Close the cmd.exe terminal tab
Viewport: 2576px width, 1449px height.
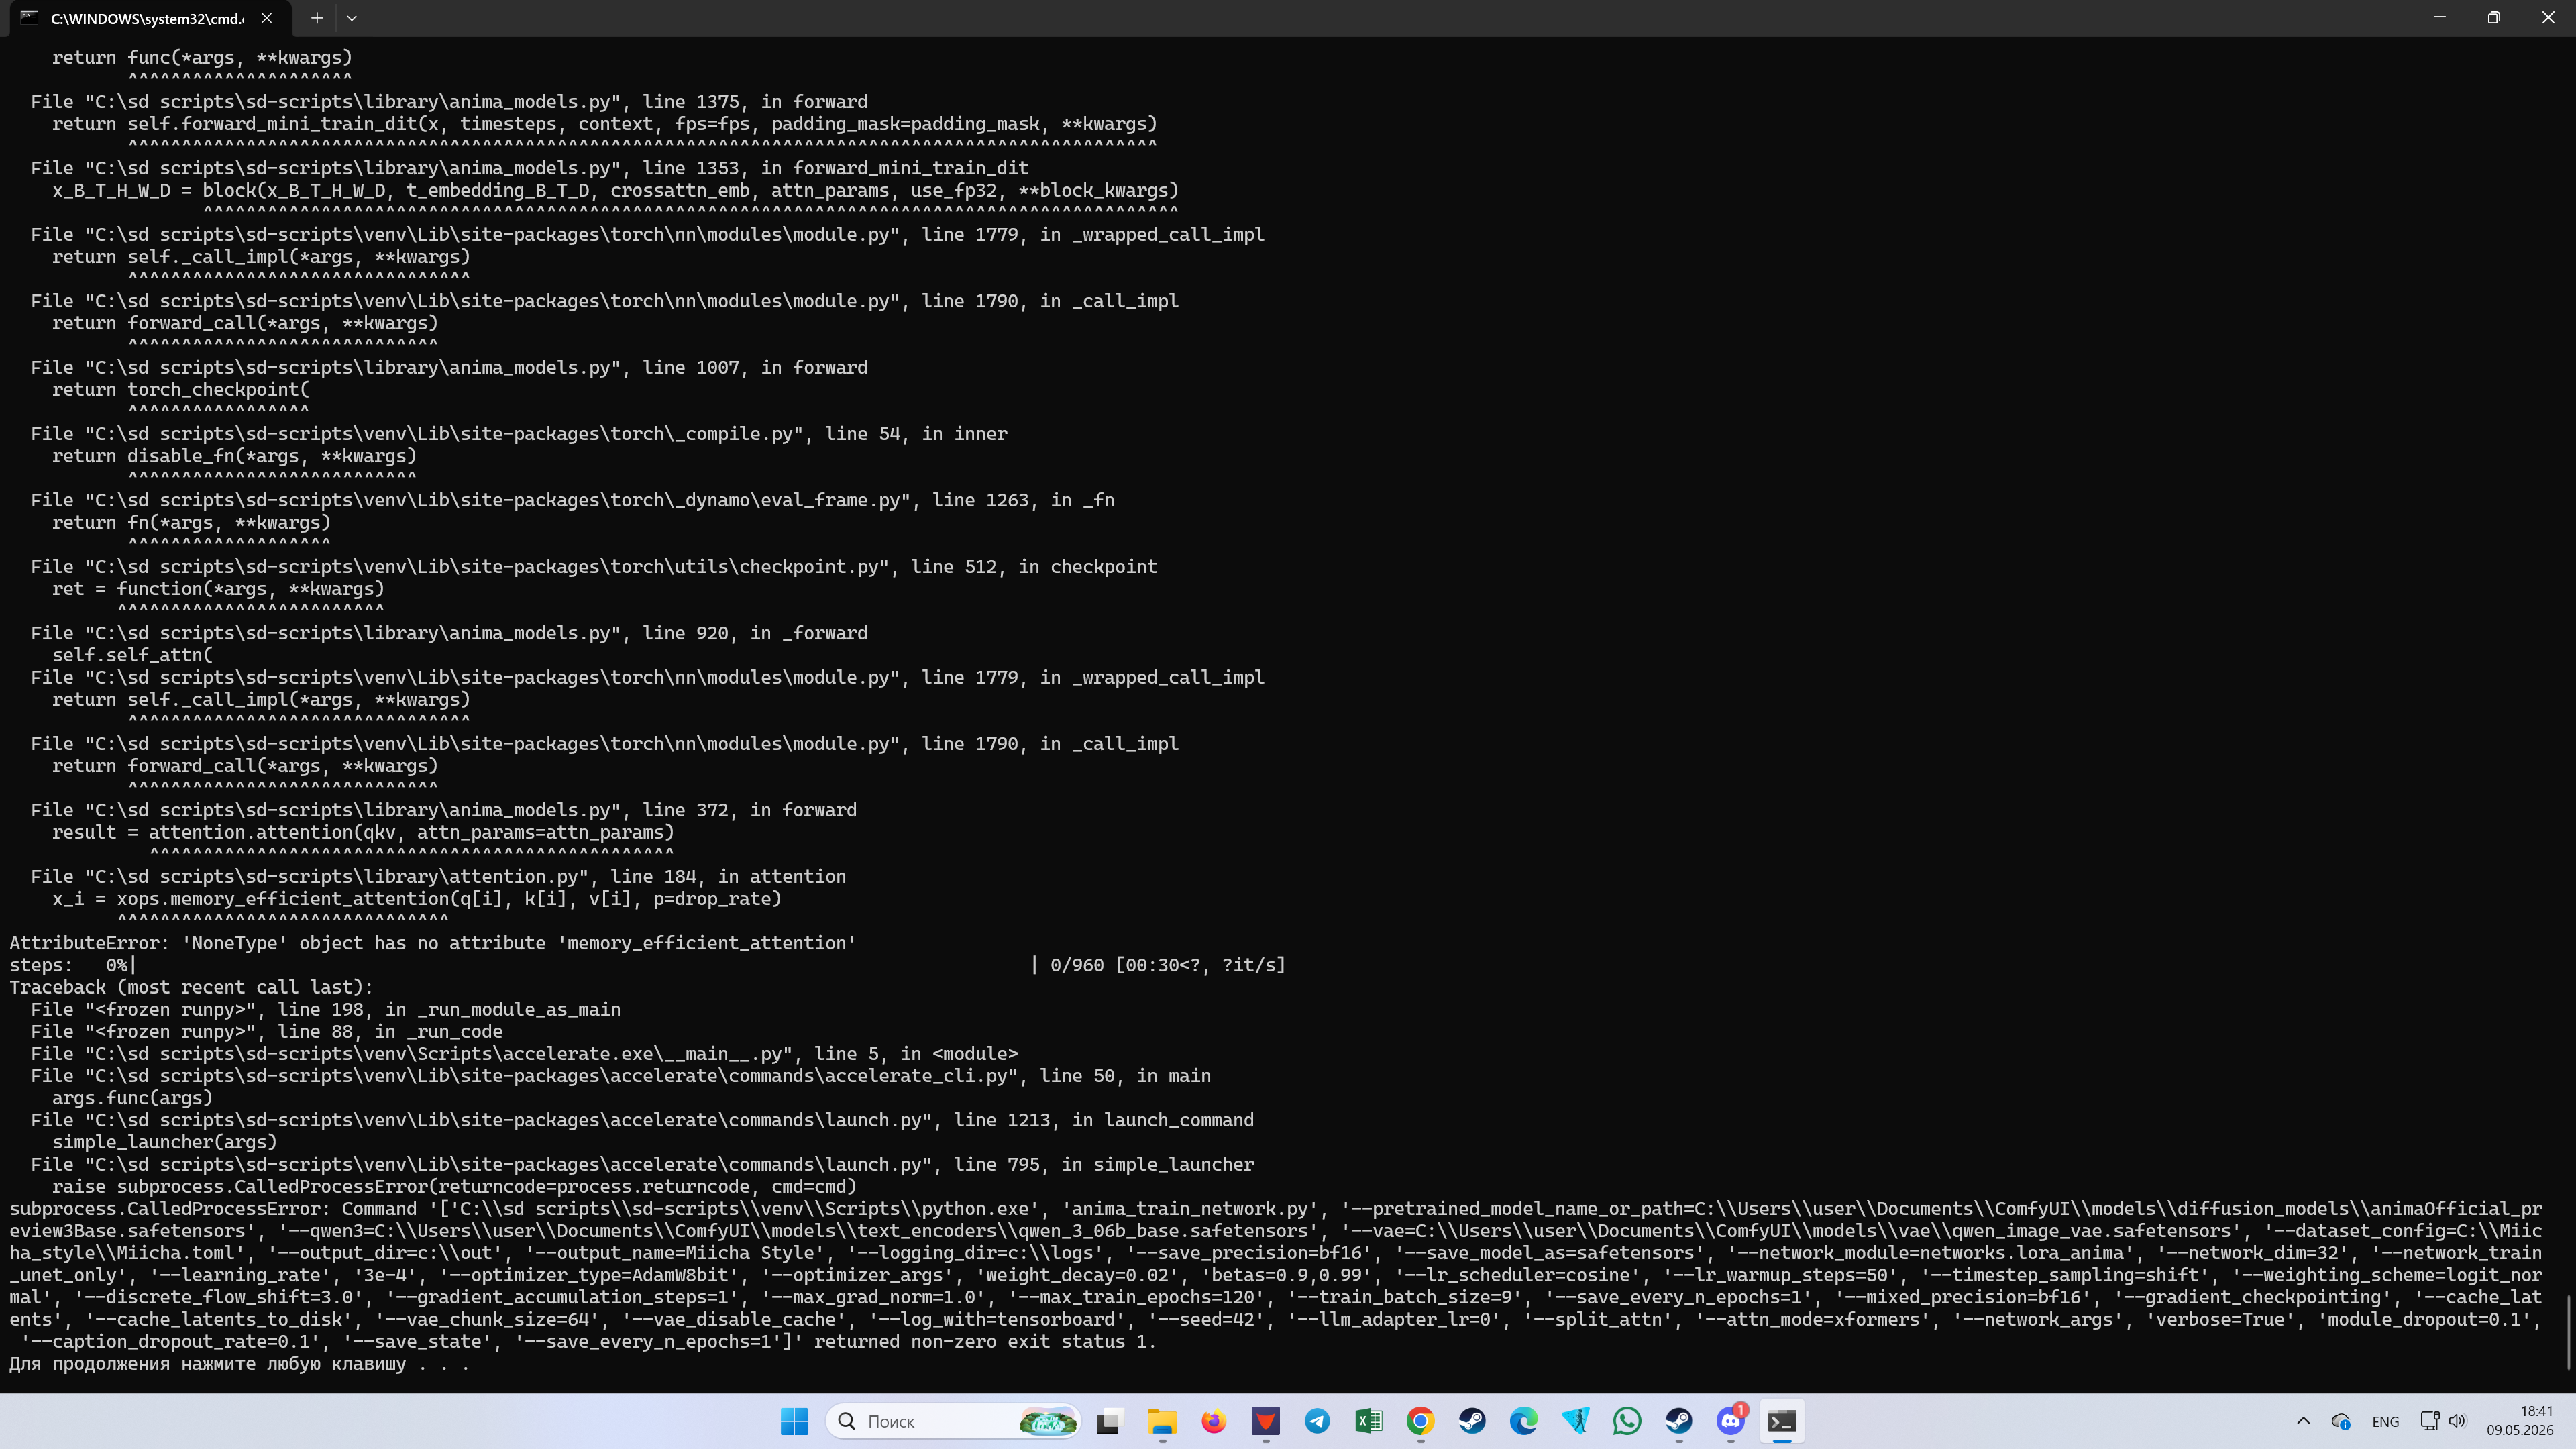266,18
